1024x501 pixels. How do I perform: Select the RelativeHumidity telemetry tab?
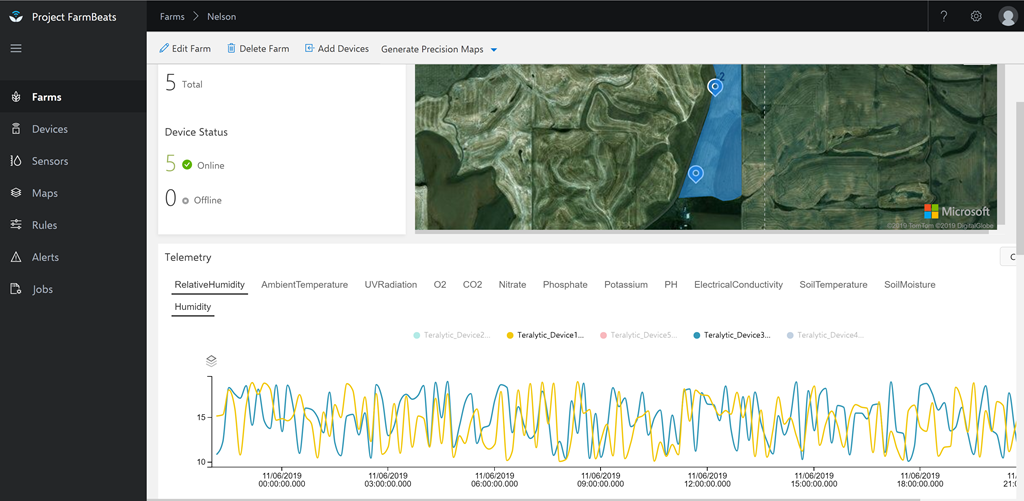click(x=210, y=285)
